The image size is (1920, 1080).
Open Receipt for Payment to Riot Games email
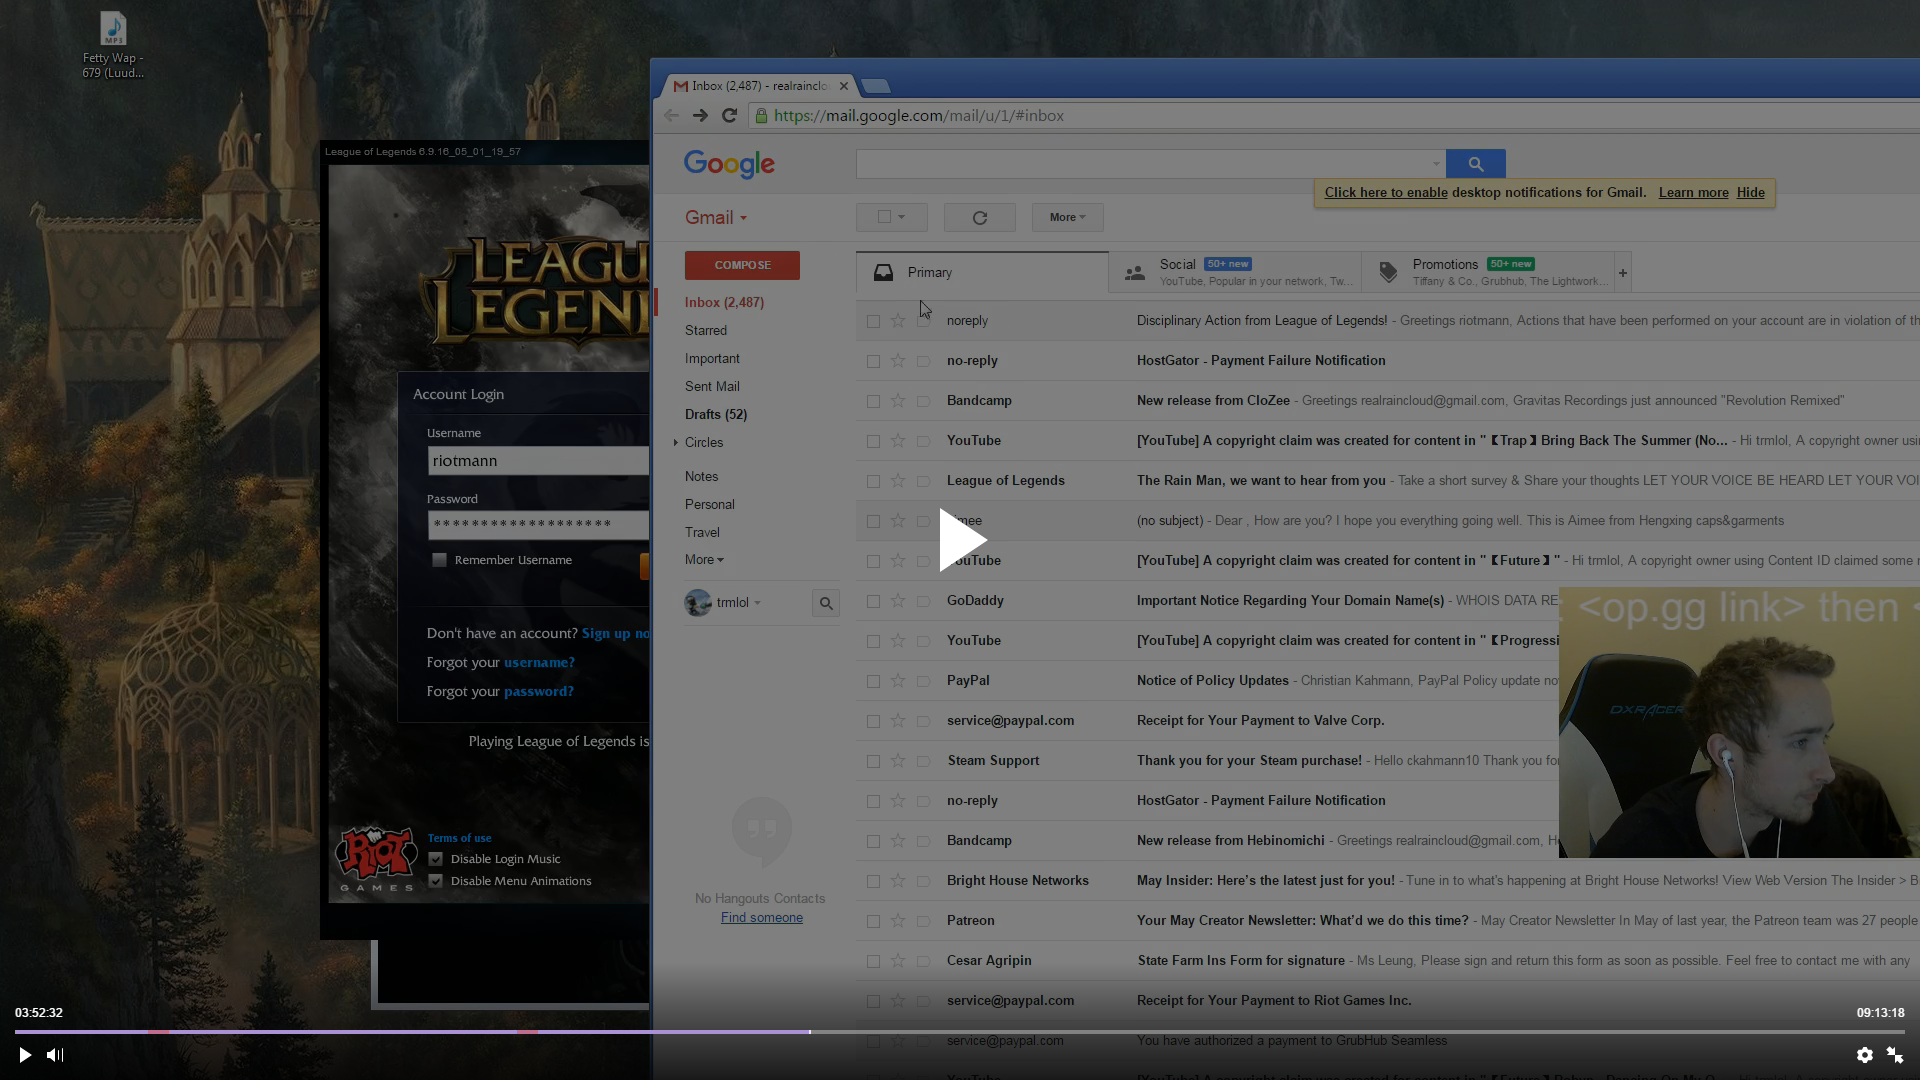1387,1001
